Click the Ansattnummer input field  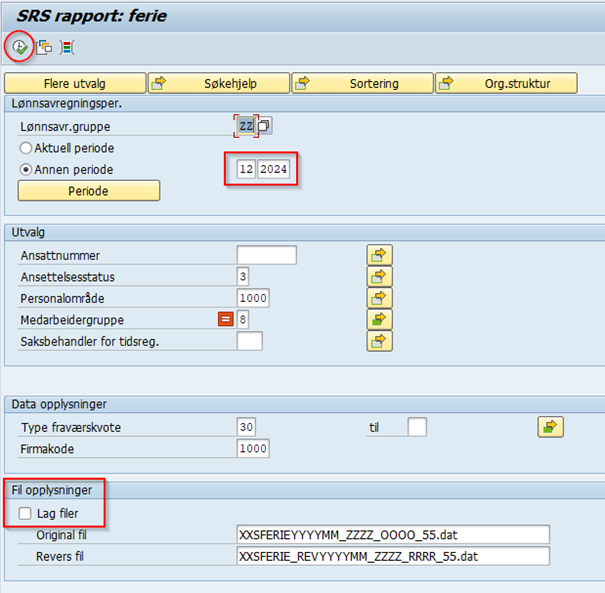[267, 255]
